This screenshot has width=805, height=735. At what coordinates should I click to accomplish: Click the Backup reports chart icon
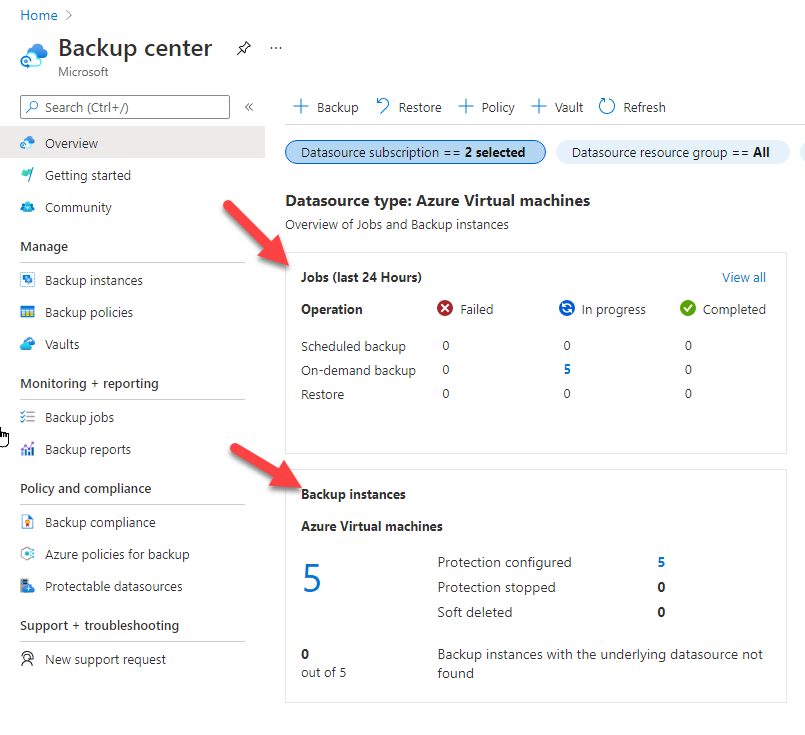point(27,449)
